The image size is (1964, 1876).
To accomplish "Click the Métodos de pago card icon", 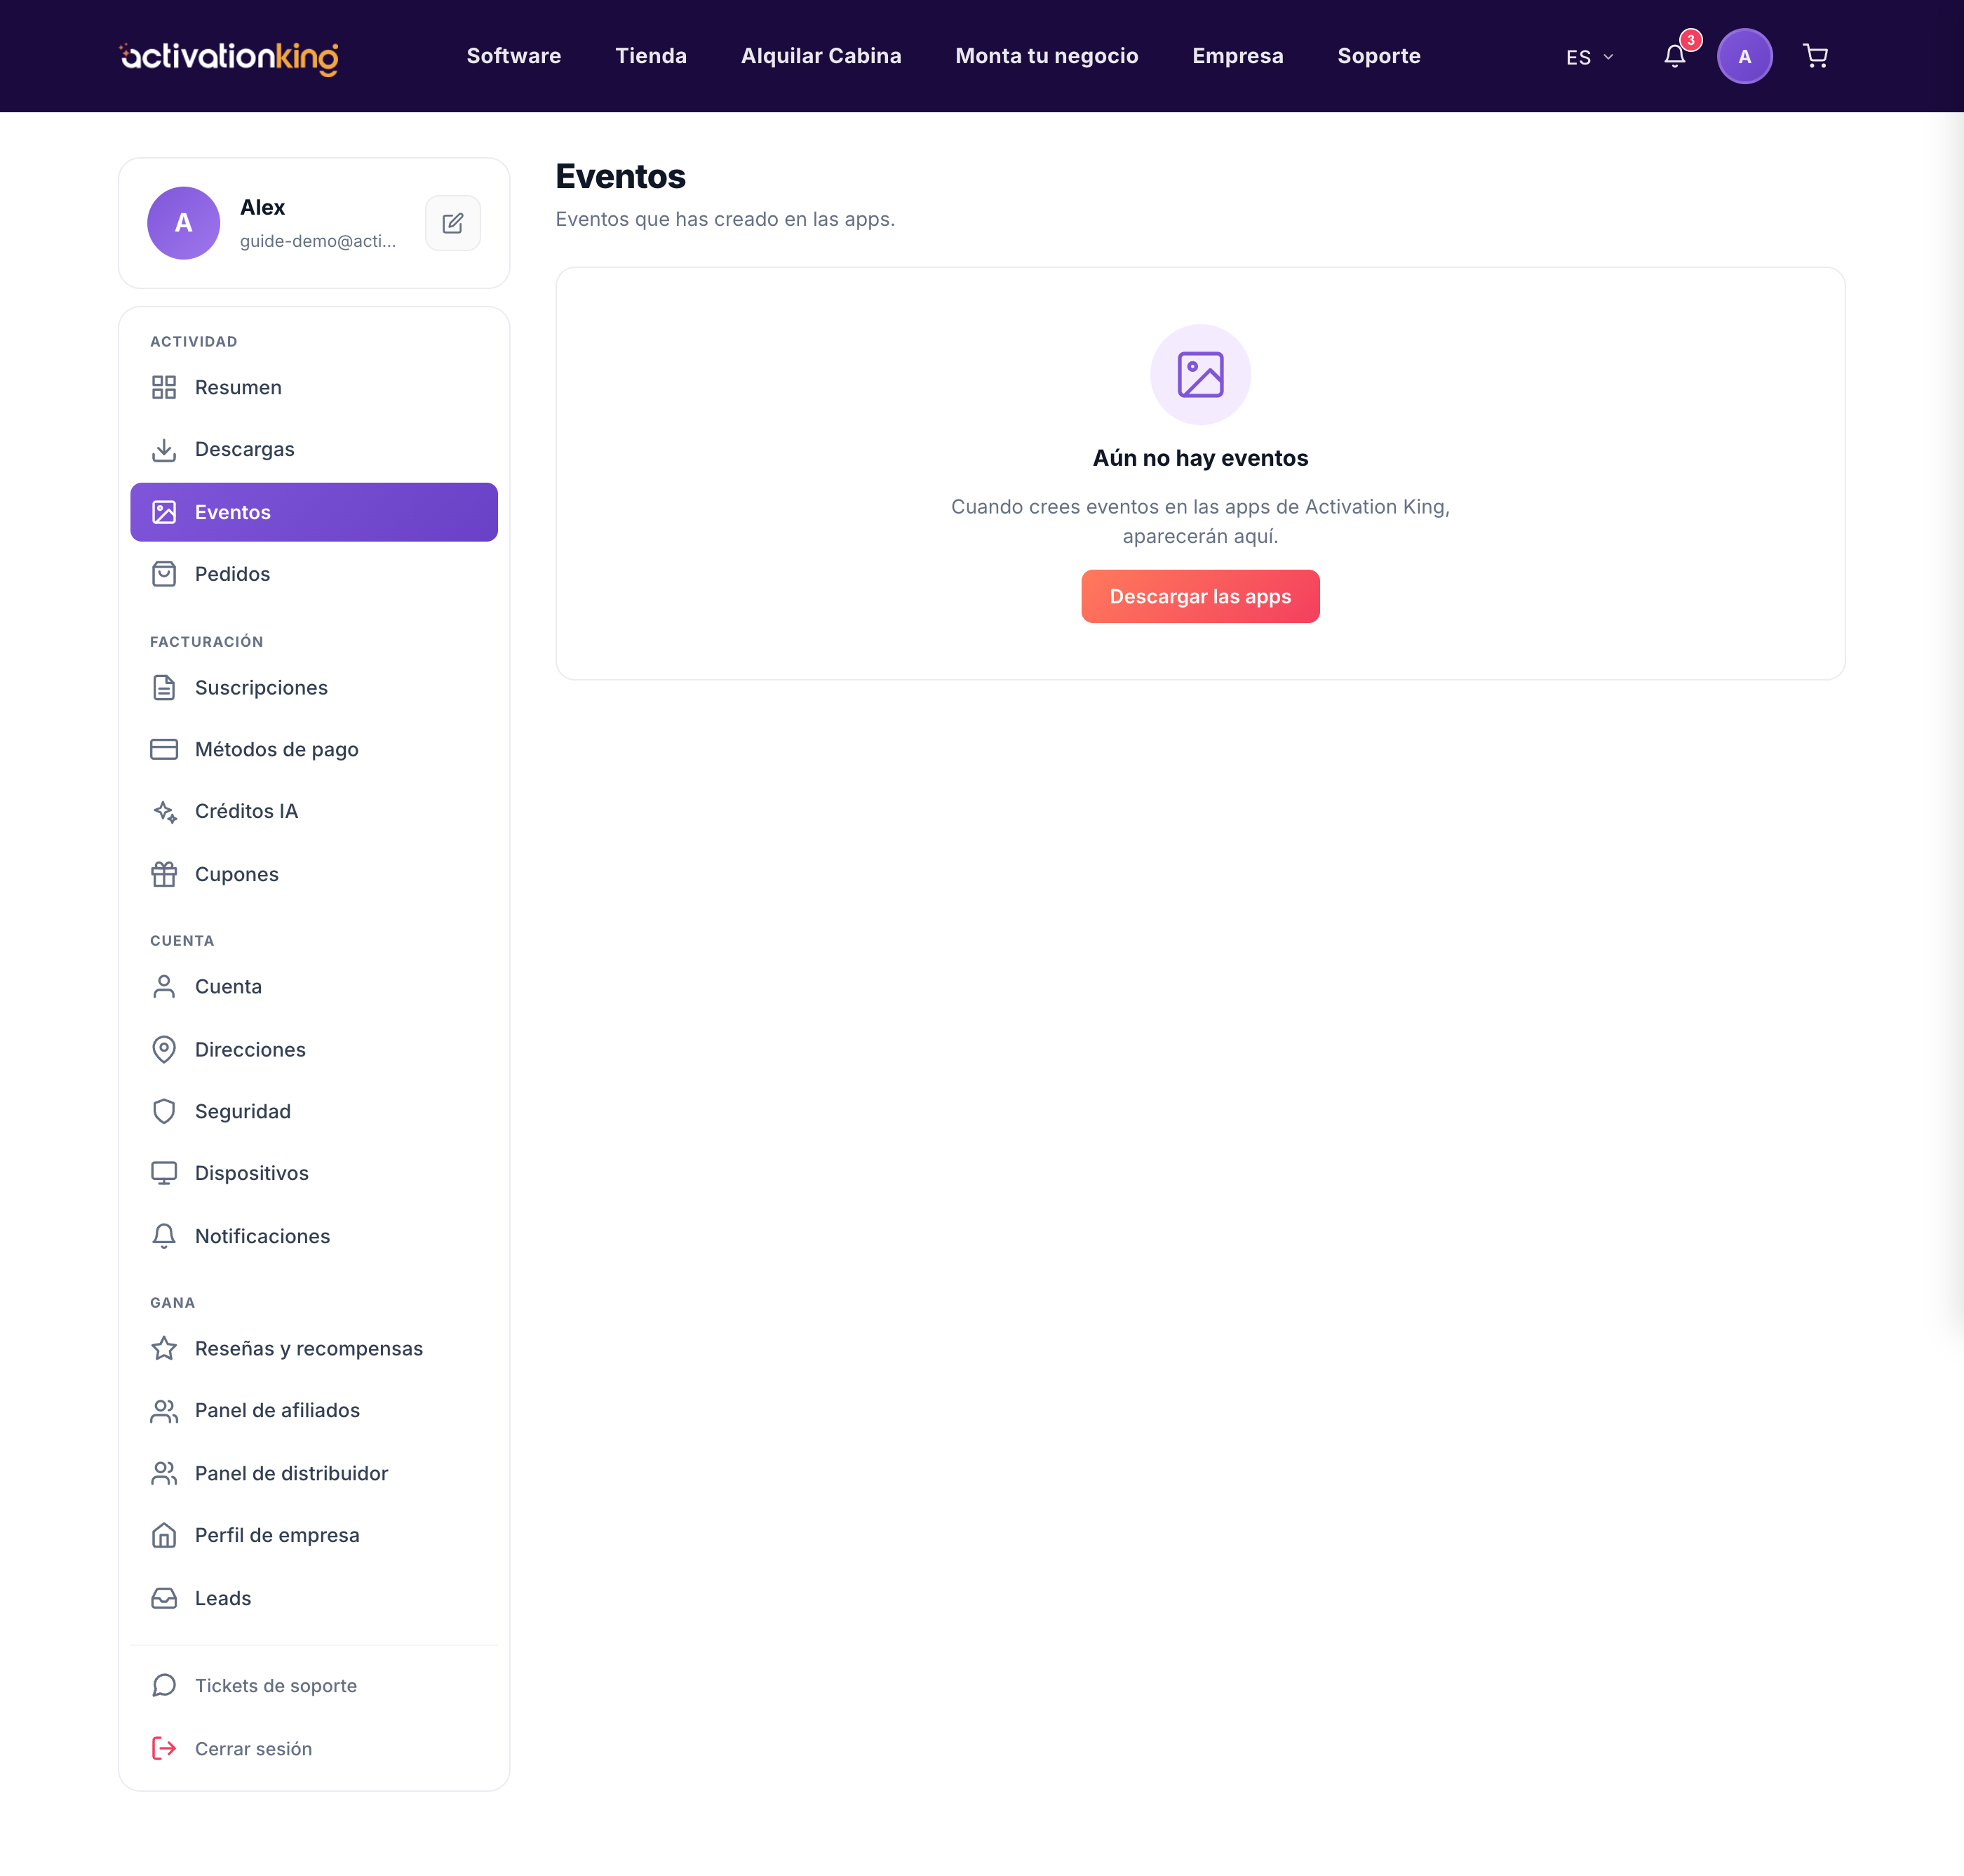I will click(x=164, y=749).
